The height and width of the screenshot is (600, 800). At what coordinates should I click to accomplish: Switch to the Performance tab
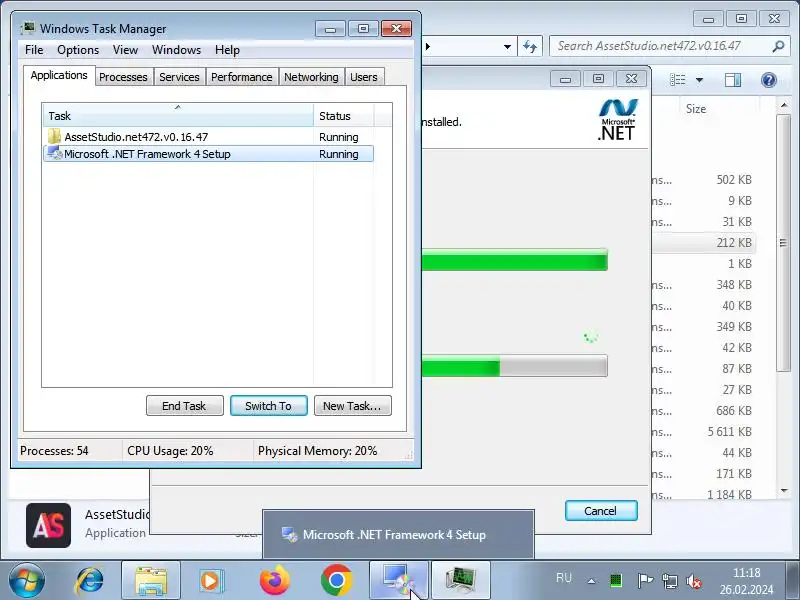tap(242, 77)
